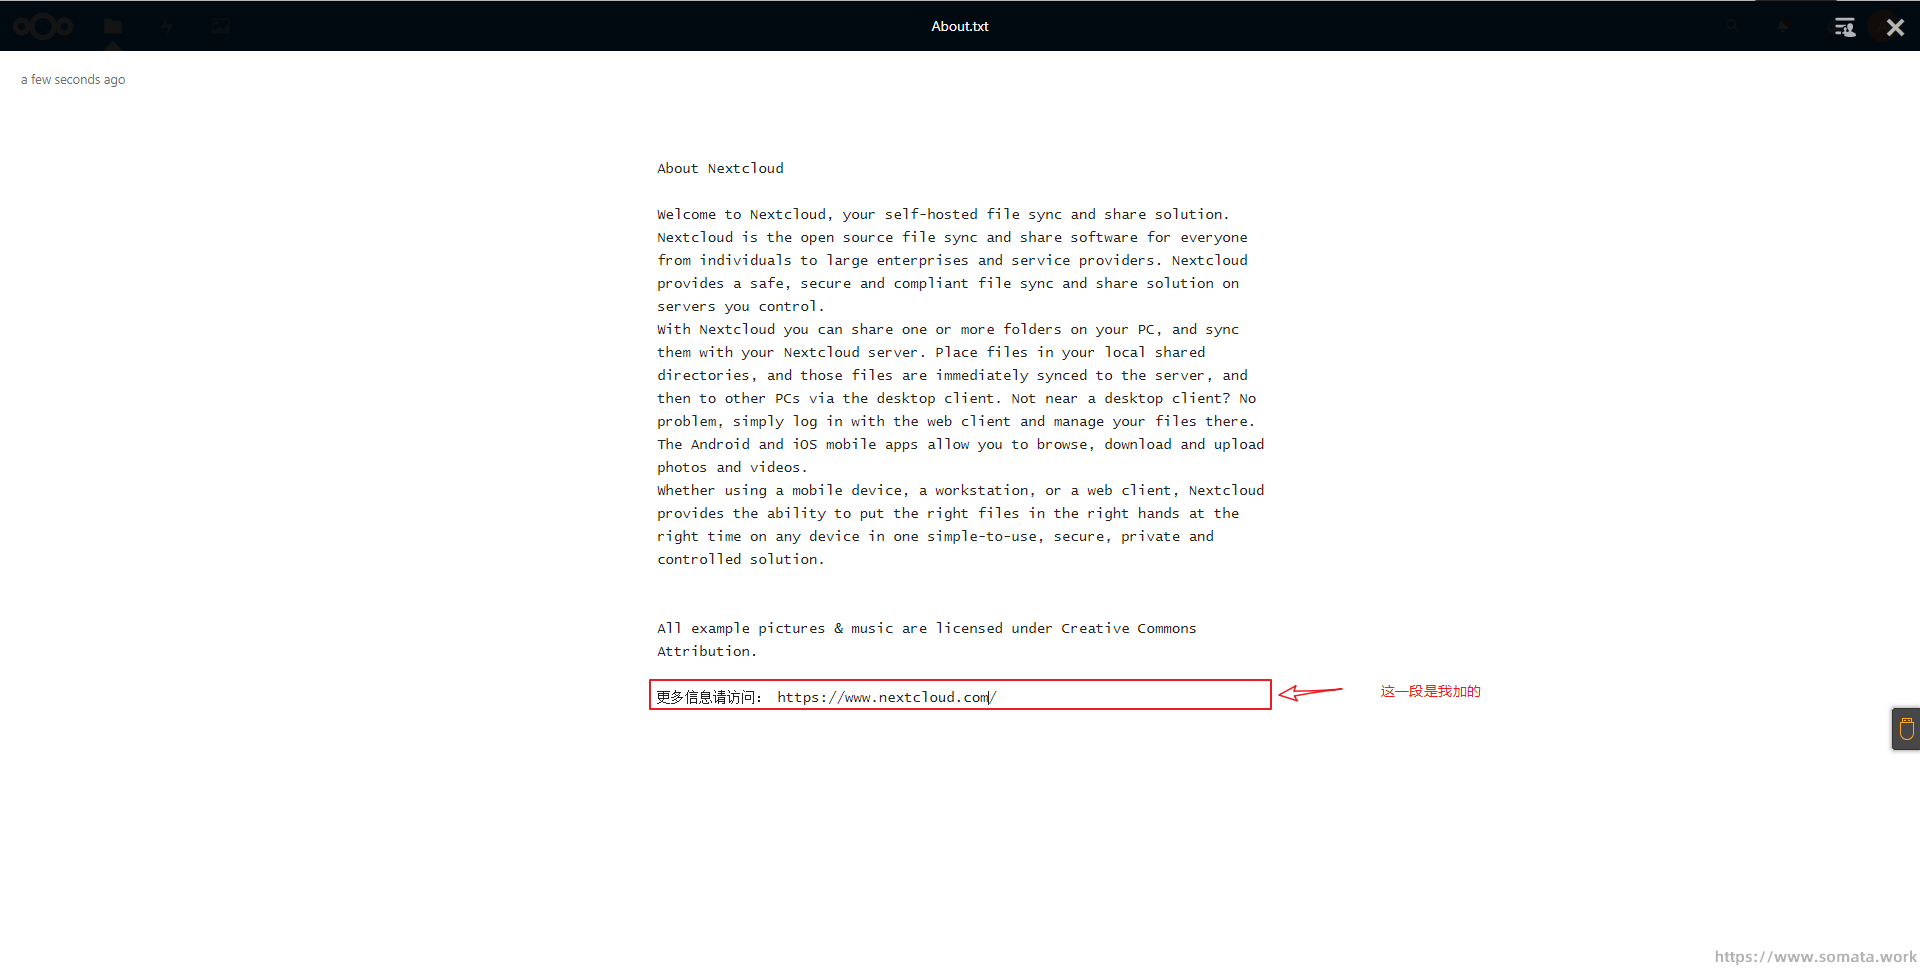Click the line starting 'All example pictures & music'
Viewport: 1920px width, 968px height.
click(x=927, y=628)
